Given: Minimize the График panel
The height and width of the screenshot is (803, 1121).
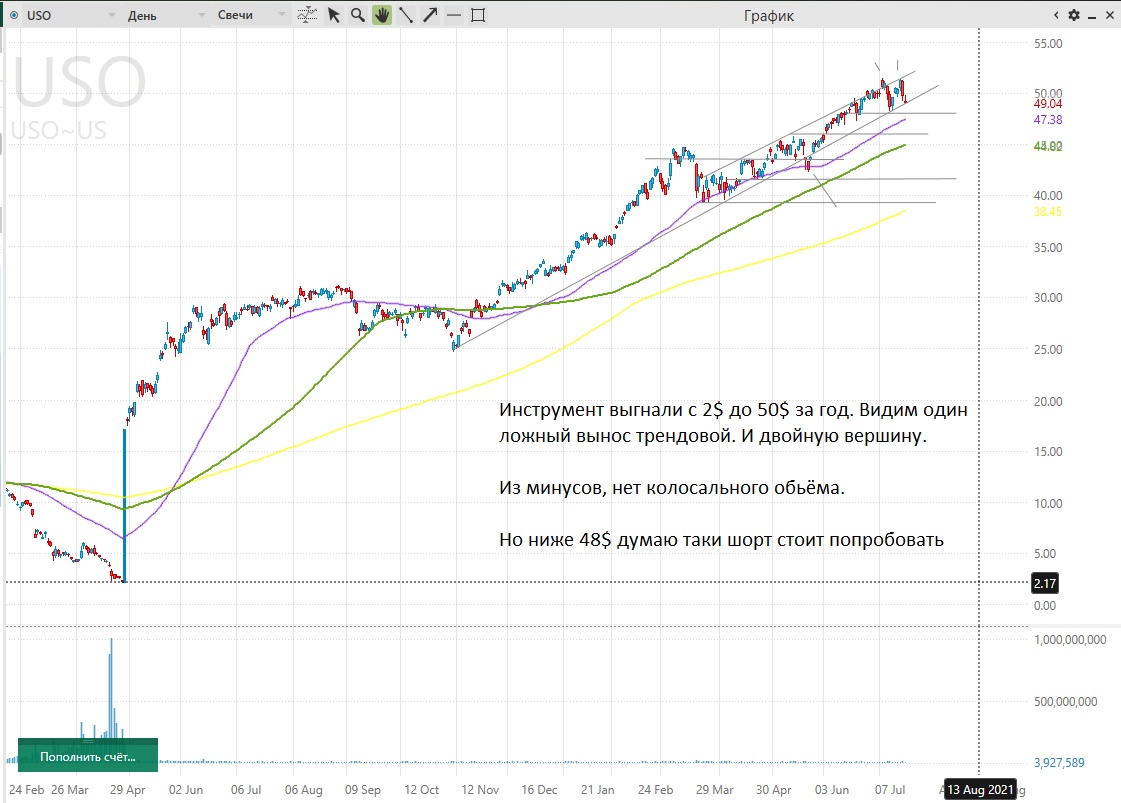Looking at the screenshot, I should [x=1092, y=16].
